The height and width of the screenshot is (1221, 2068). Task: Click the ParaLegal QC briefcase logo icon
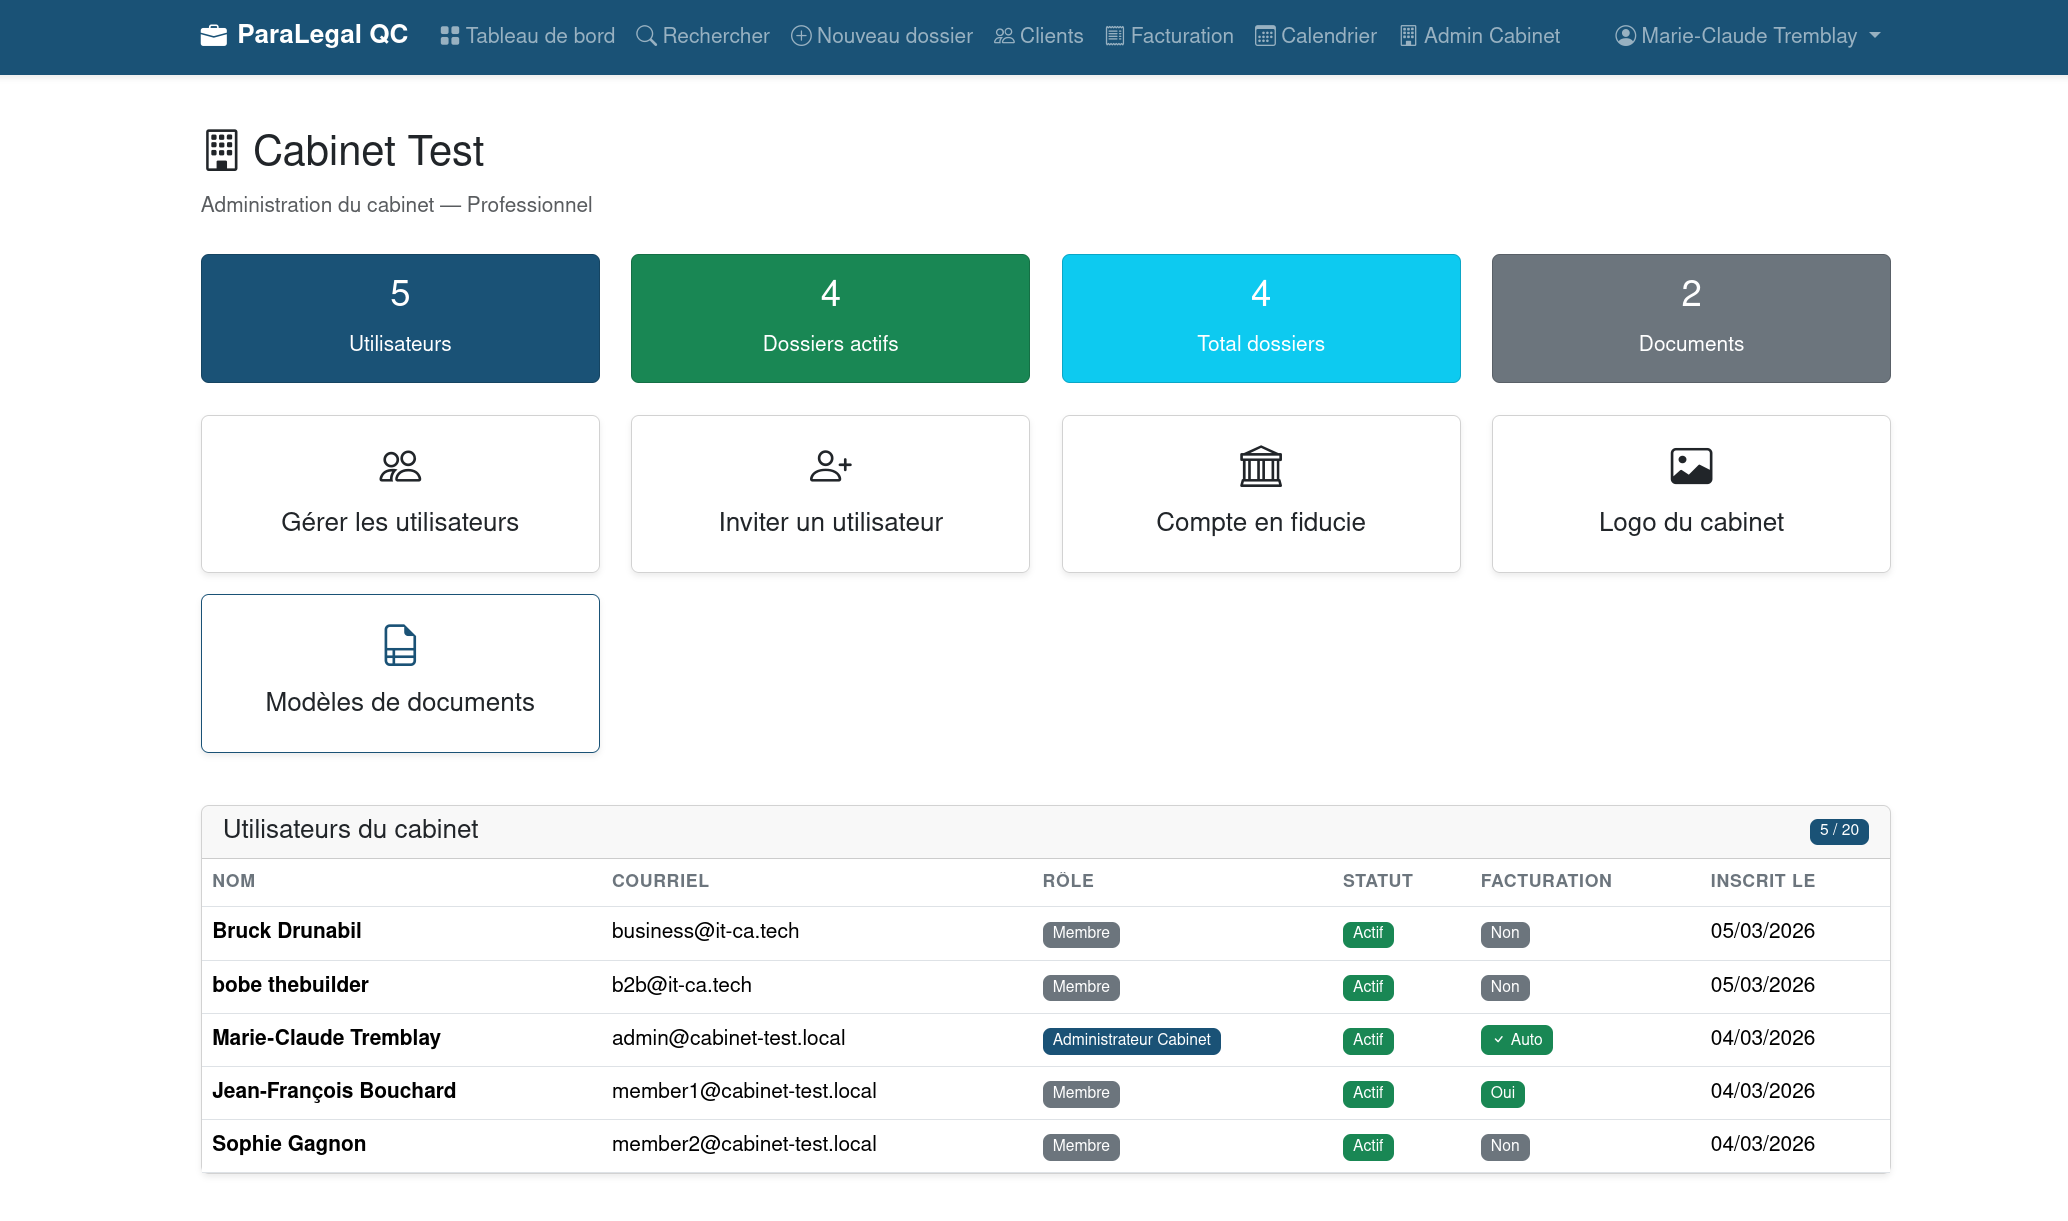point(214,36)
